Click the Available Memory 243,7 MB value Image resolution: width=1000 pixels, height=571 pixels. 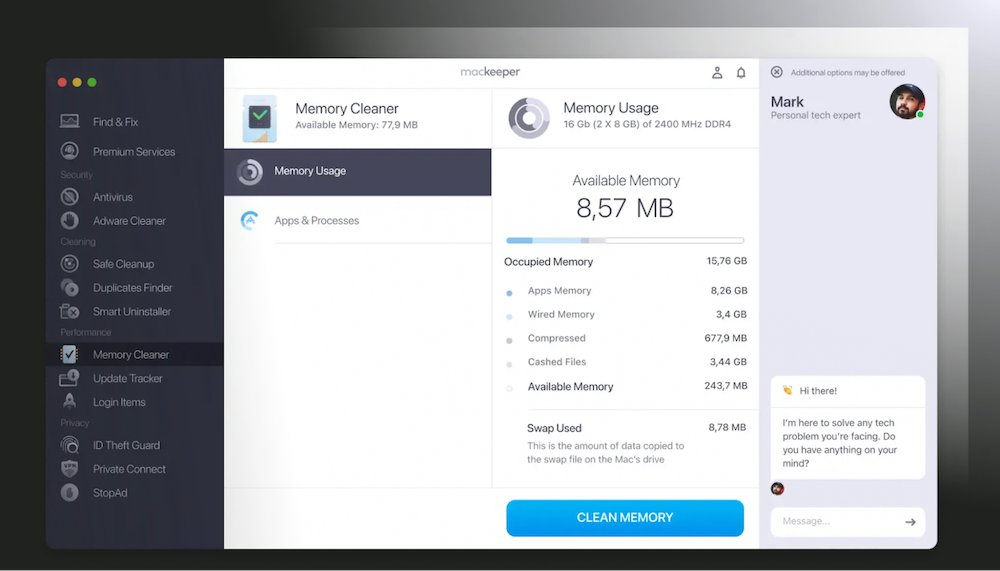coord(726,386)
